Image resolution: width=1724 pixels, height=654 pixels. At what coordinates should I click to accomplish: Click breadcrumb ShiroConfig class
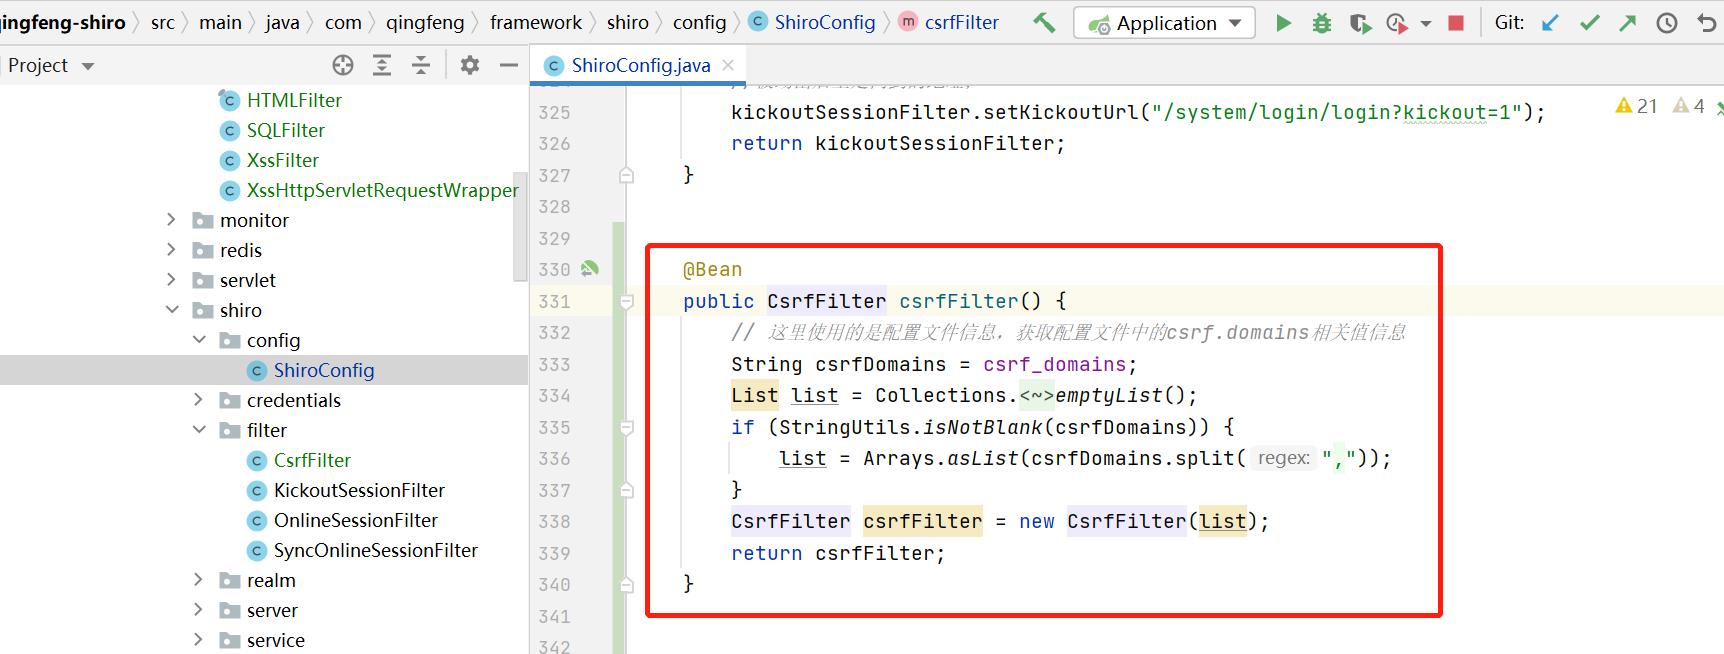812,22
